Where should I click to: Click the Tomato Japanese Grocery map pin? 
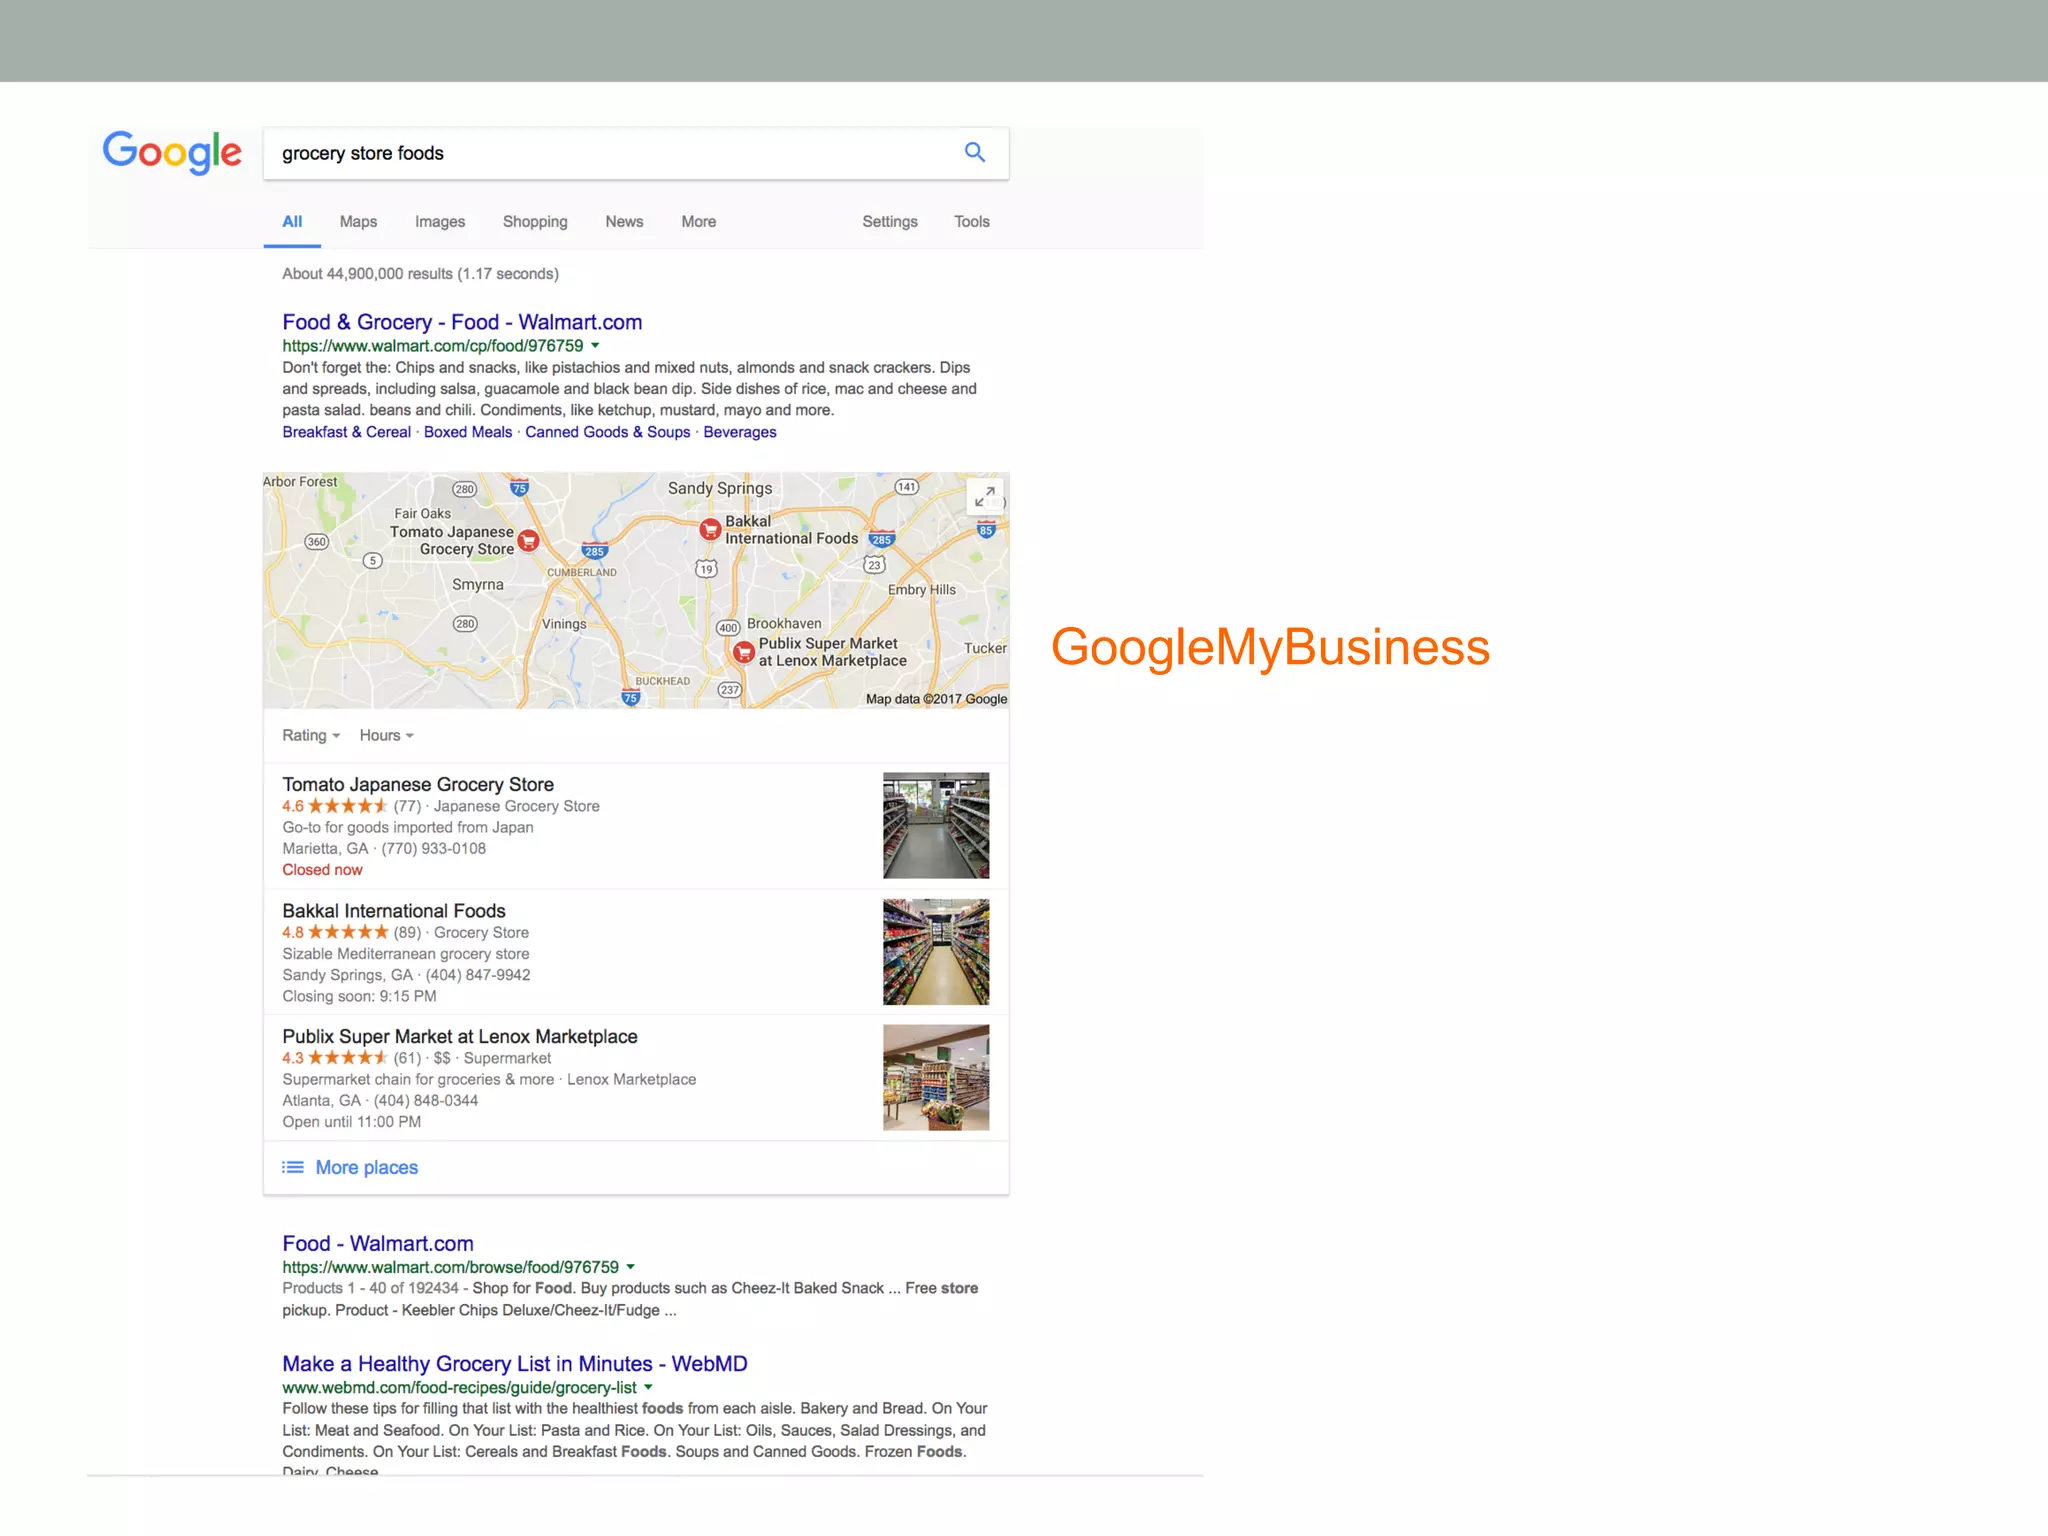click(x=529, y=541)
